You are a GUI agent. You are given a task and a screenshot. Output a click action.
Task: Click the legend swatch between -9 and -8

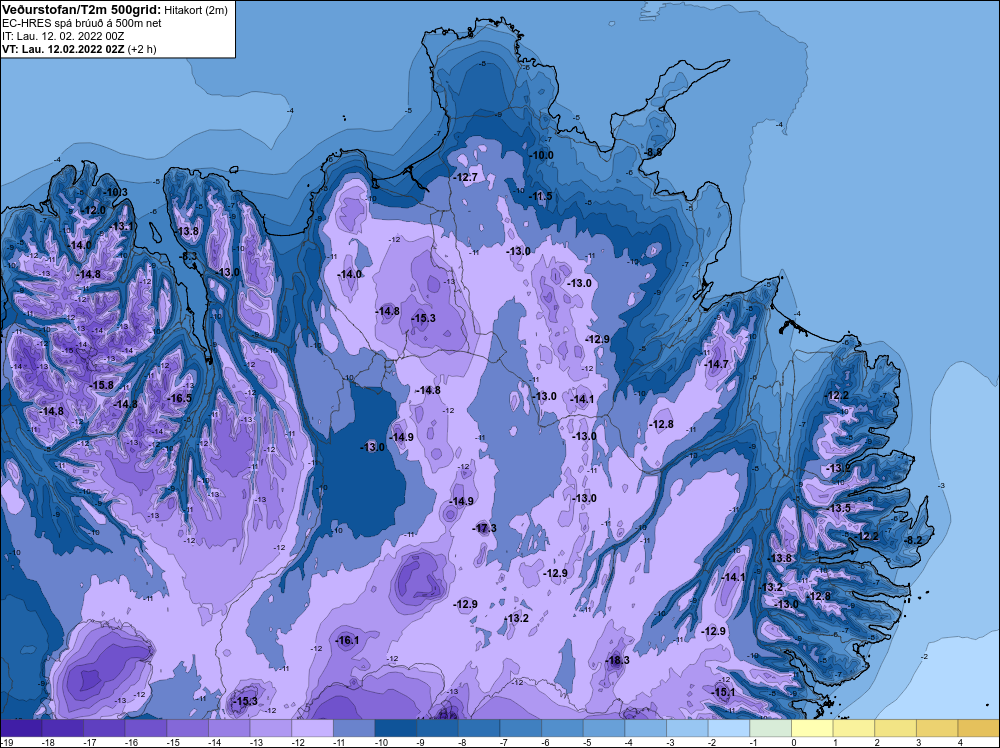[x=438, y=728]
